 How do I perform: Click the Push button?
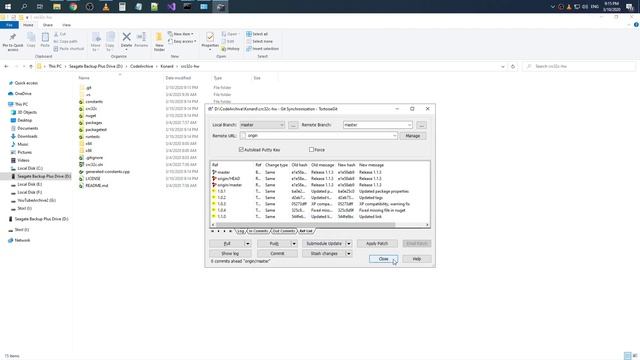(274, 243)
